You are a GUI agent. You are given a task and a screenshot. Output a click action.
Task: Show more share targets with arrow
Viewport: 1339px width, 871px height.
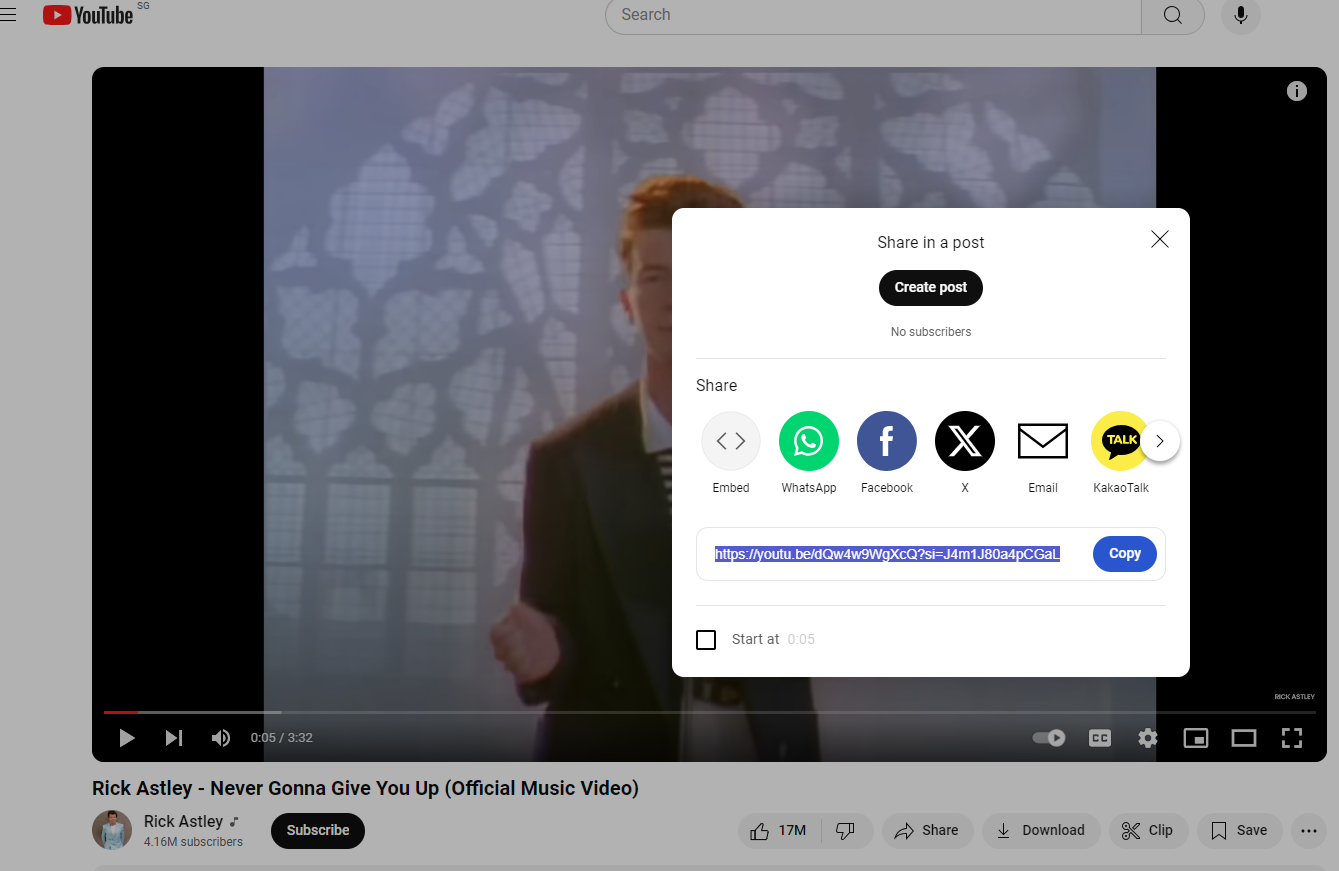(x=1160, y=441)
